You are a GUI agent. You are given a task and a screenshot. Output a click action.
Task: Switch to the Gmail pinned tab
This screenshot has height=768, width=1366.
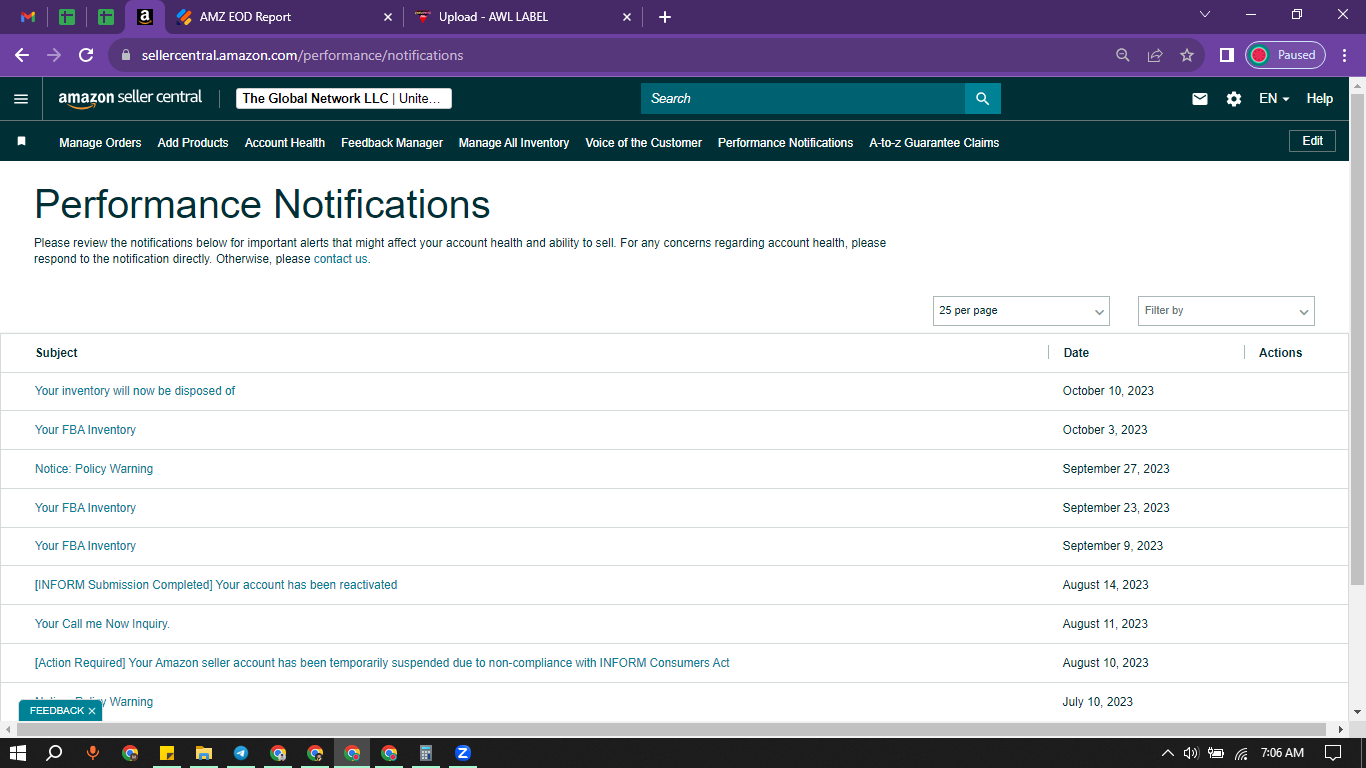[x=28, y=17]
